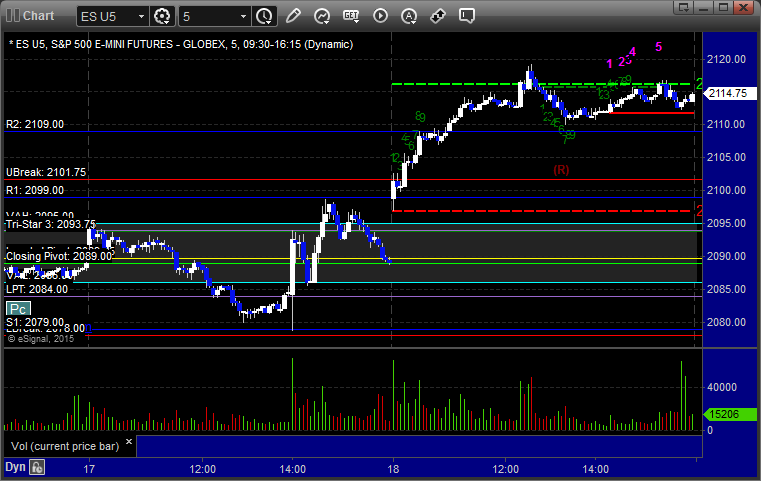Click the volume value label 15206
The width and height of the screenshot is (761, 481).
729,415
